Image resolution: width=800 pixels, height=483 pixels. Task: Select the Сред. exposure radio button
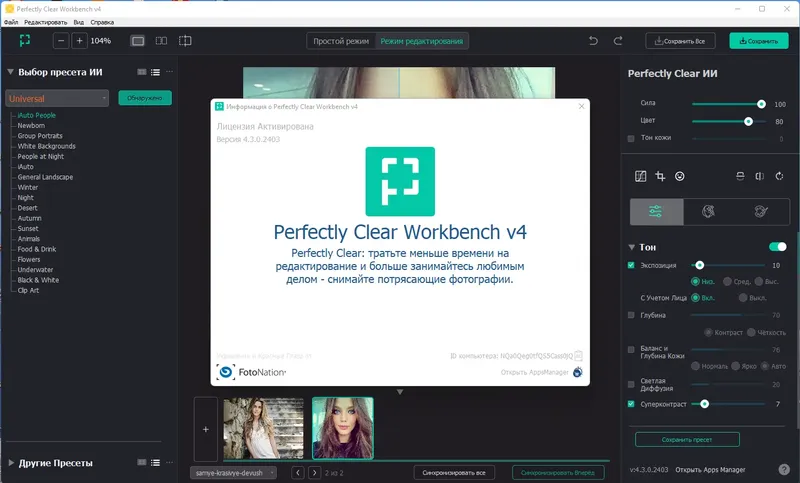[728, 282]
